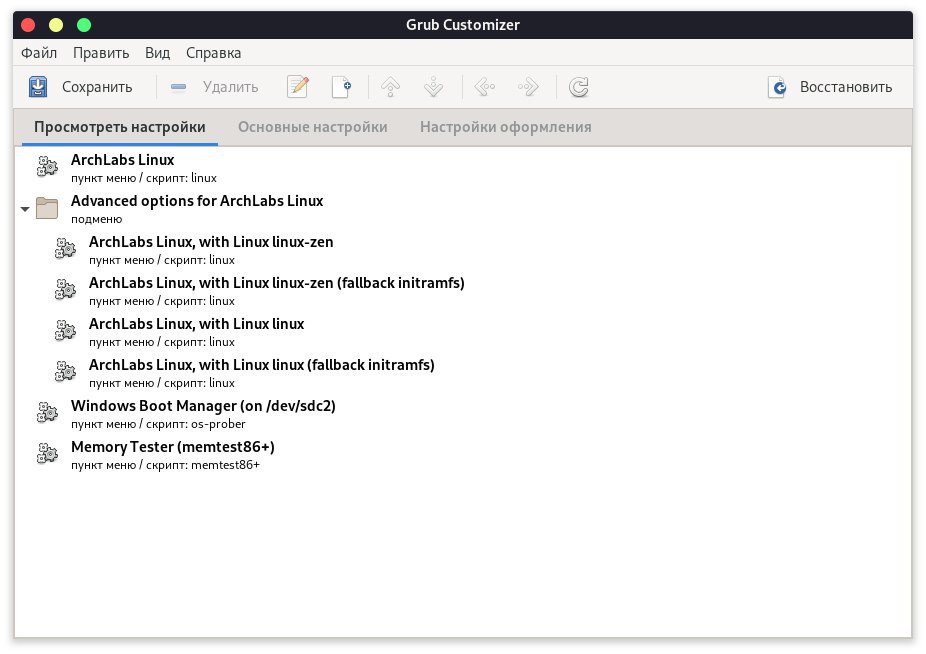Click the 'подменю' subtitle text

tap(96, 219)
